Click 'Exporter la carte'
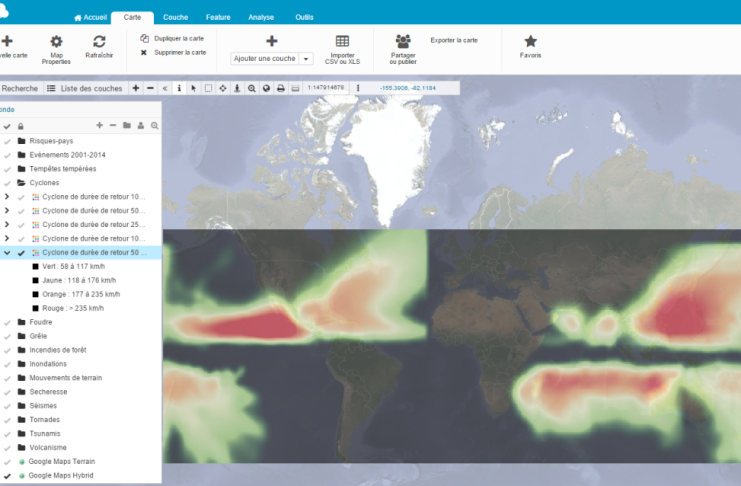This screenshot has height=486, width=741. click(x=454, y=40)
